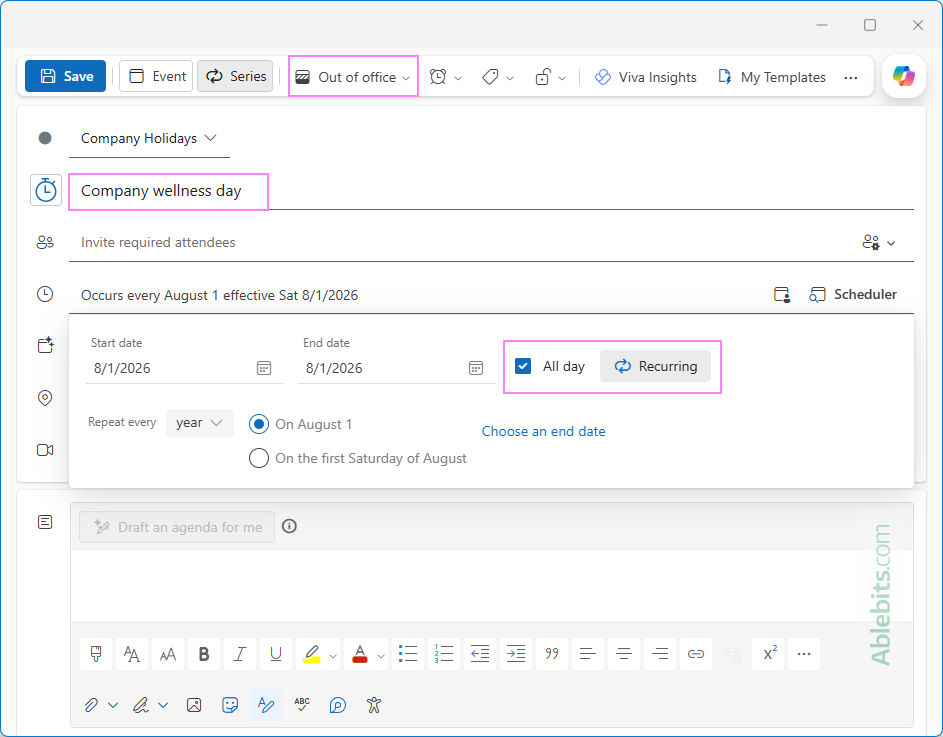Click the private lock icon
The height and width of the screenshot is (737, 943).
point(542,77)
